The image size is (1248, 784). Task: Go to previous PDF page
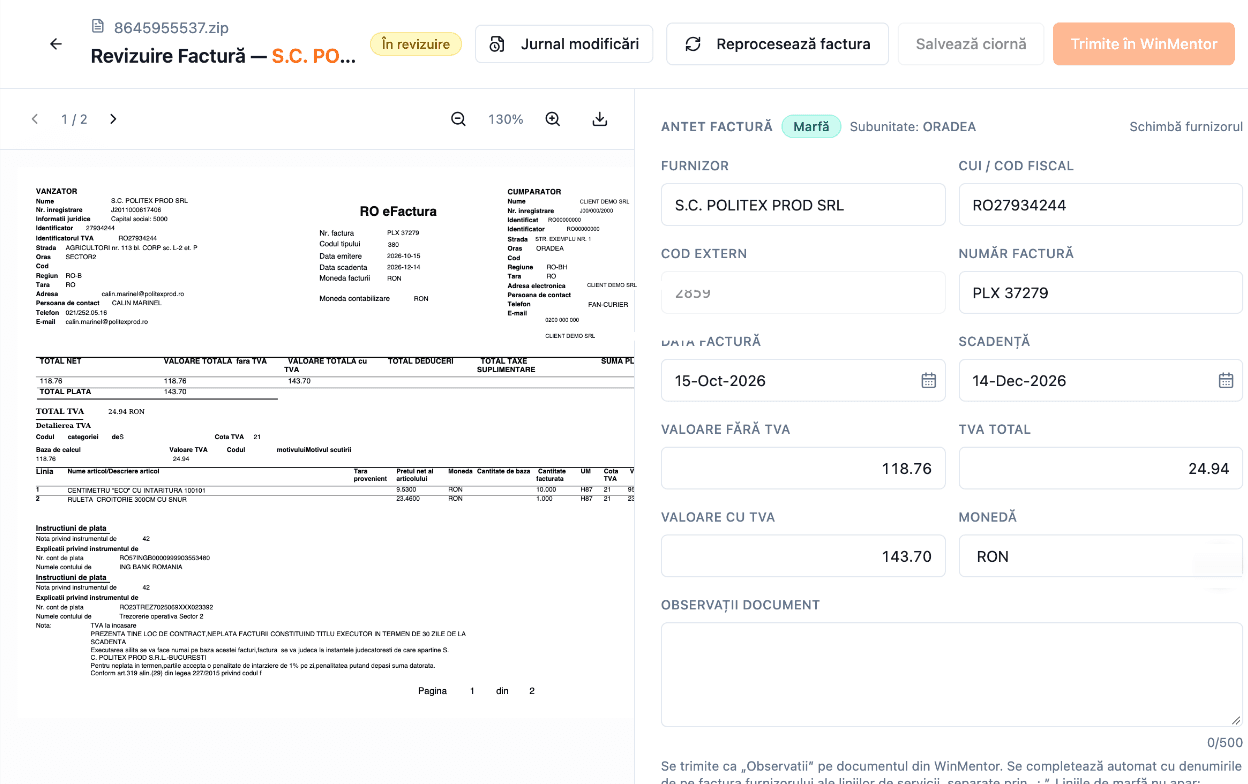(x=35, y=119)
